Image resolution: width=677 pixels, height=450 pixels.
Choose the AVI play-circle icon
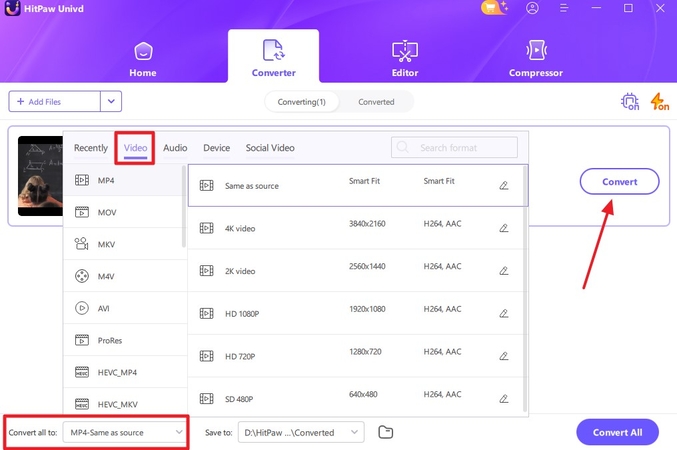tap(82, 308)
